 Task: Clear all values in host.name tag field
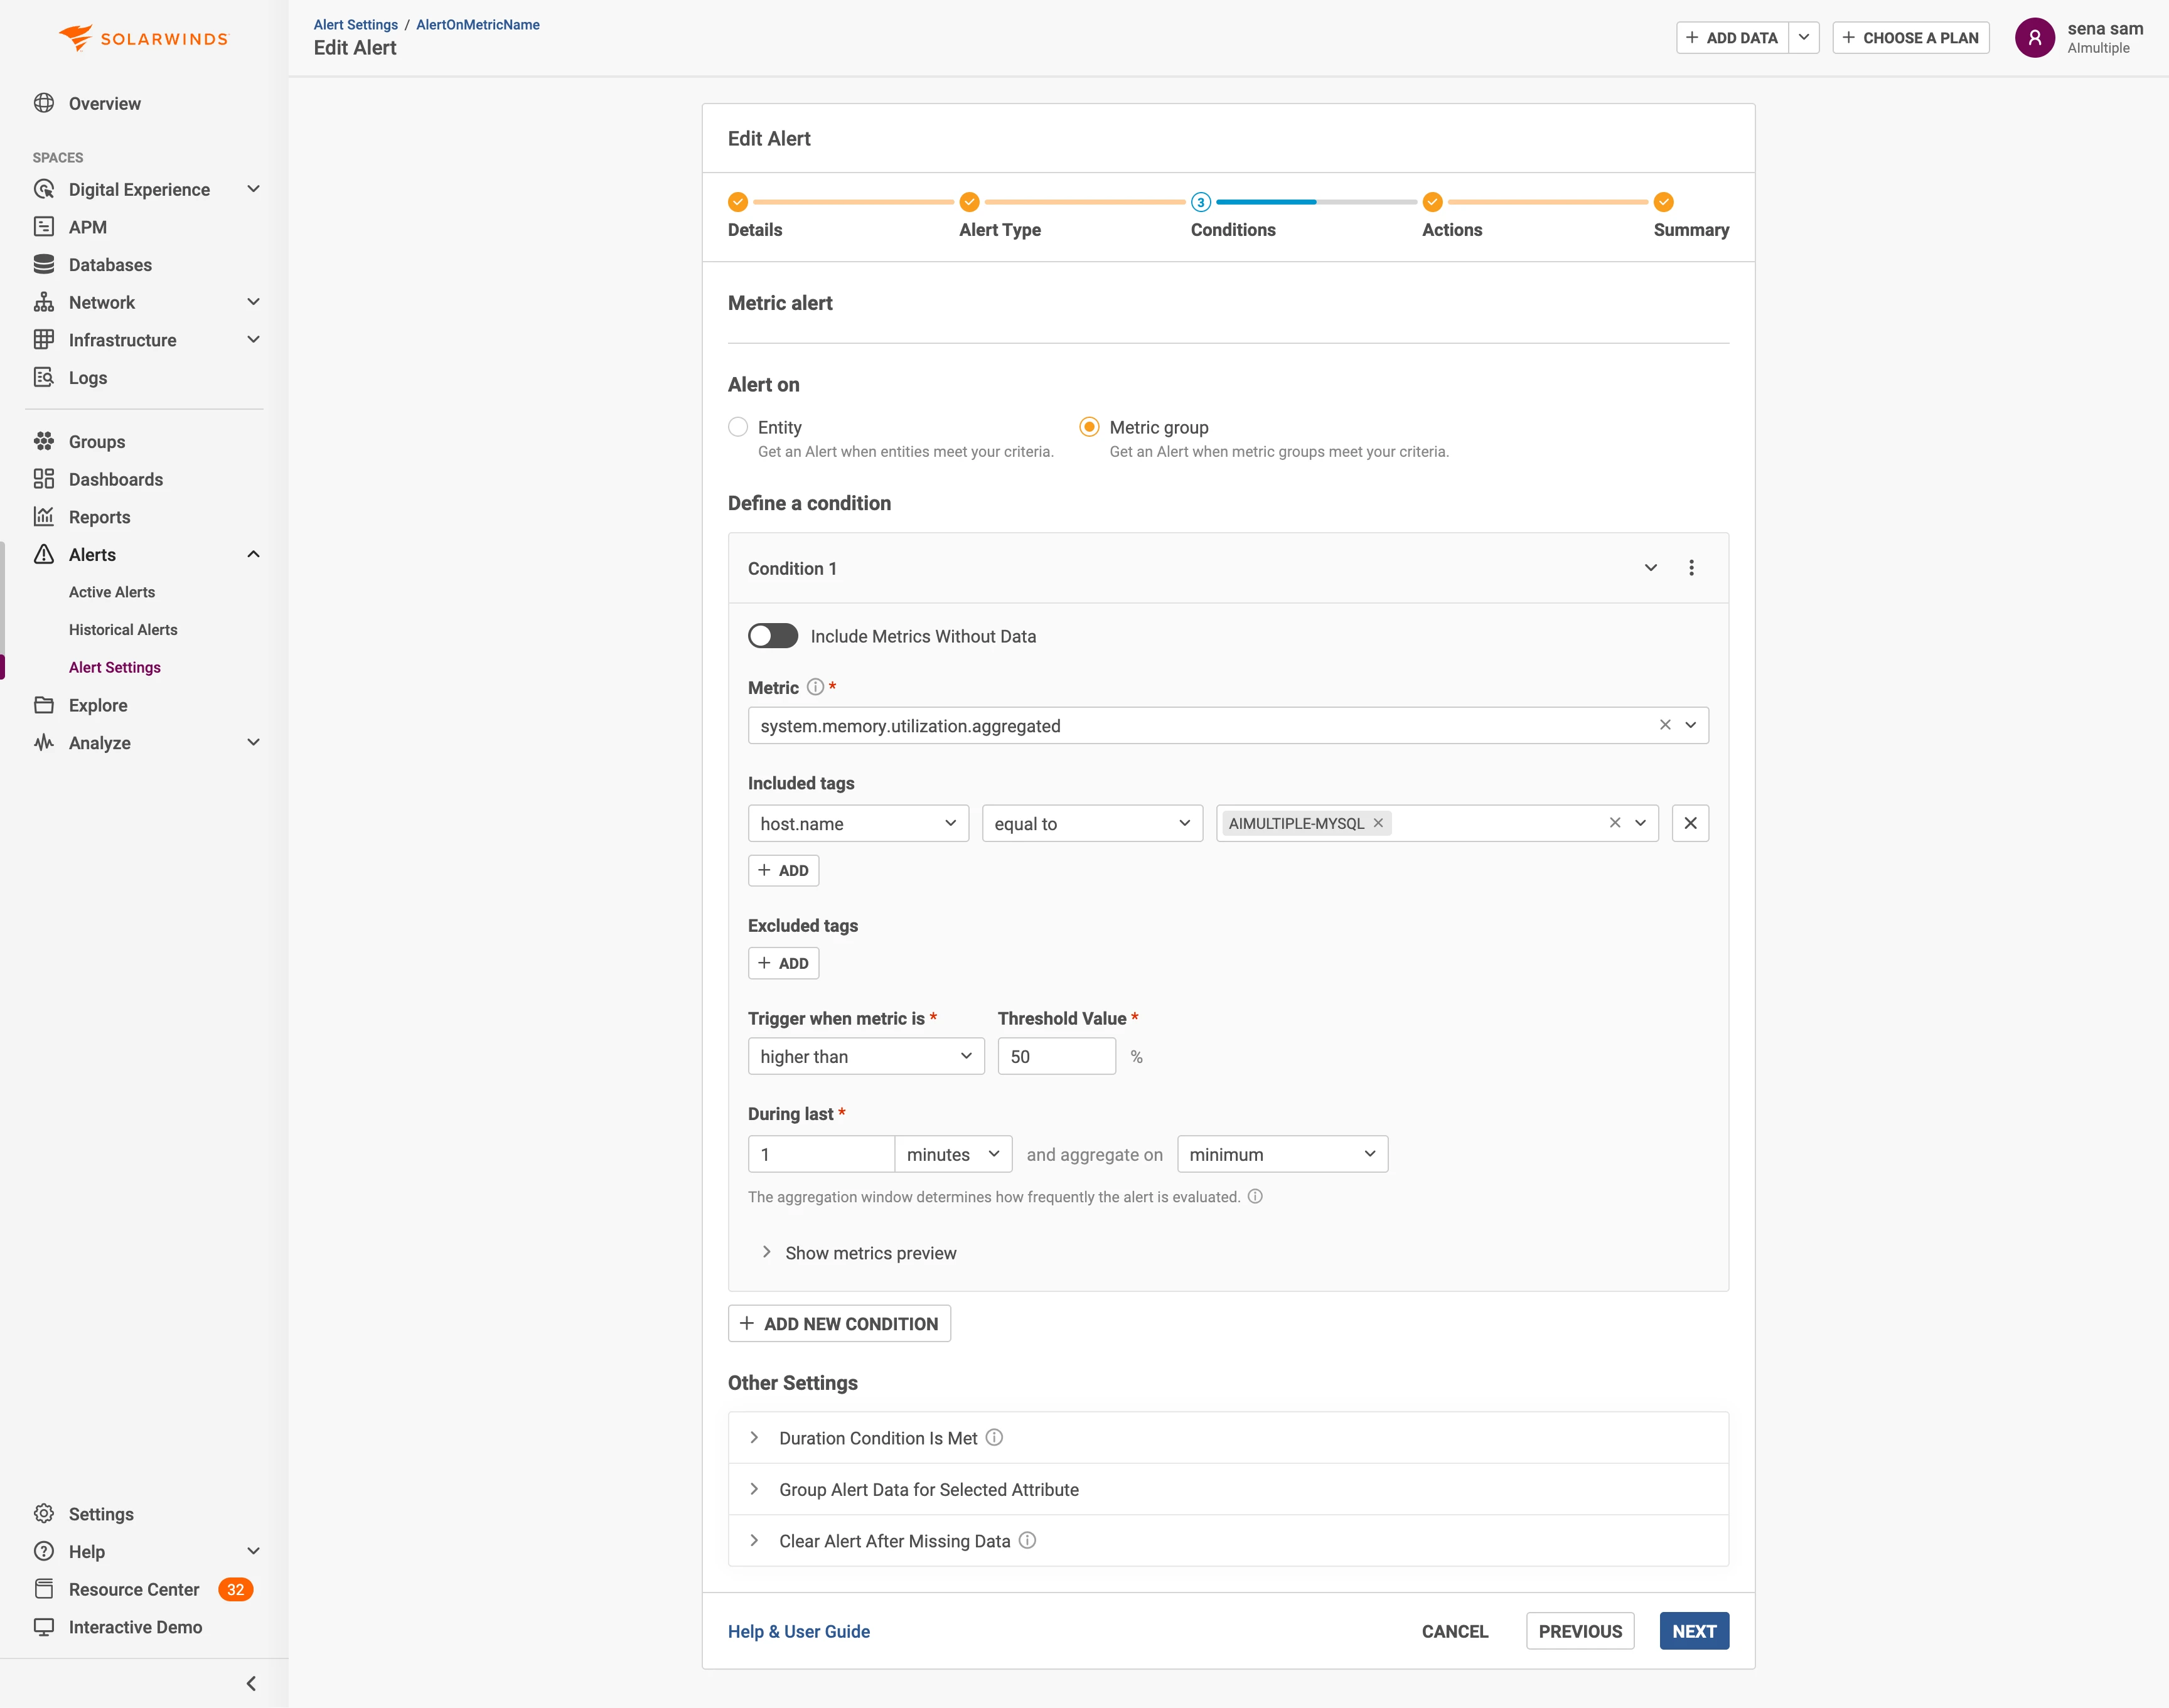click(1615, 823)
